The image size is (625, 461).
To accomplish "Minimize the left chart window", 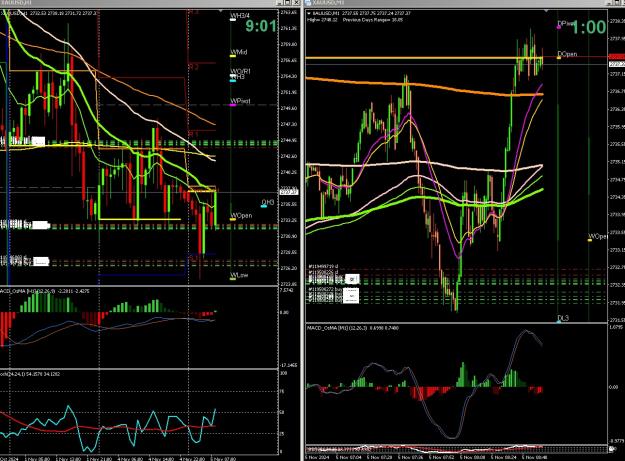I will coord(280,2).
